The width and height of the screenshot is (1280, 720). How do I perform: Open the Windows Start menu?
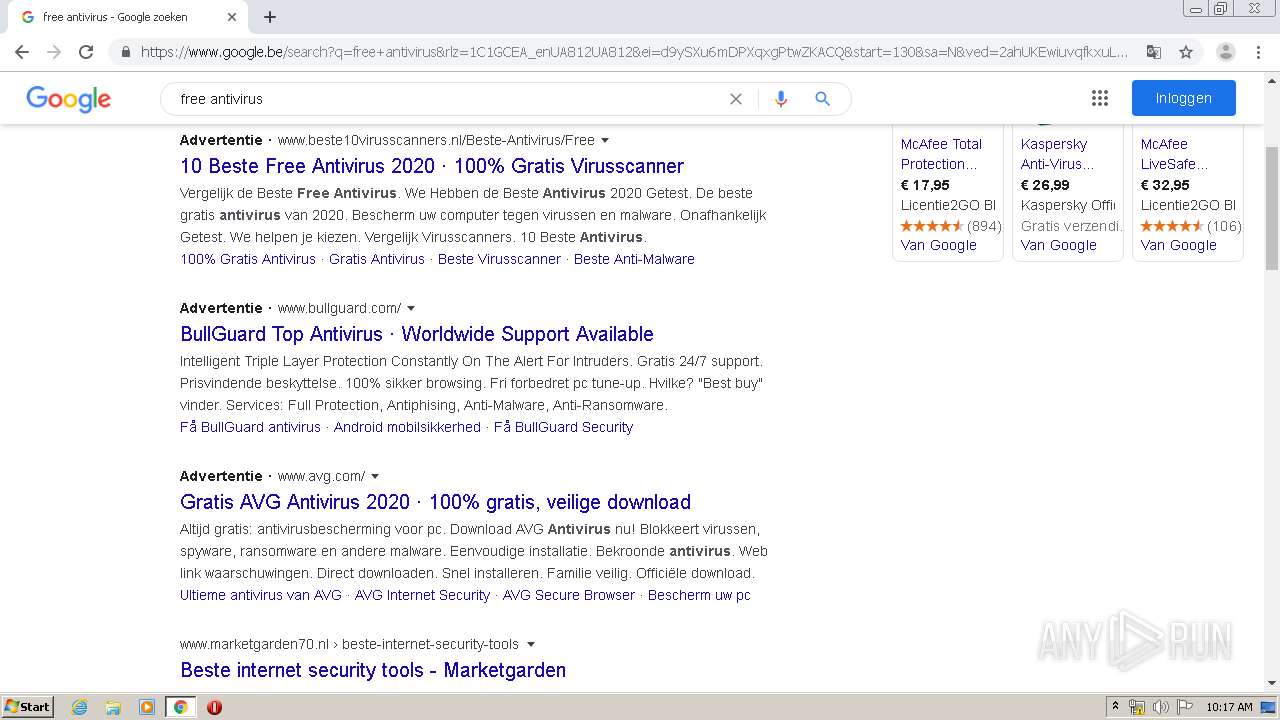[28, 707]
